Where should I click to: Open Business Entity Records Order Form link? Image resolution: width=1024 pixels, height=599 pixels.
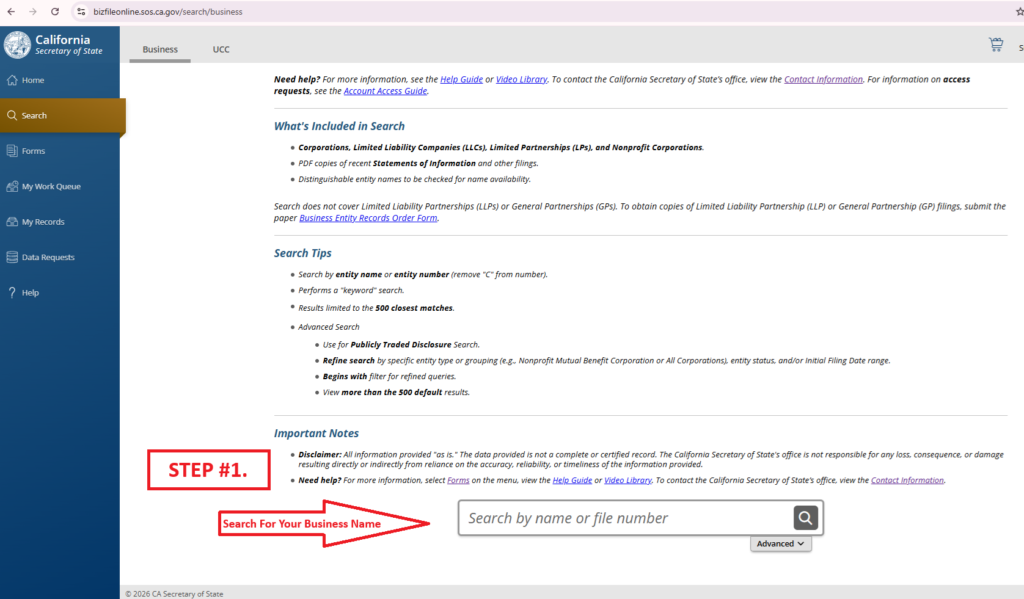pyautogui.click(x=368, y=218)
